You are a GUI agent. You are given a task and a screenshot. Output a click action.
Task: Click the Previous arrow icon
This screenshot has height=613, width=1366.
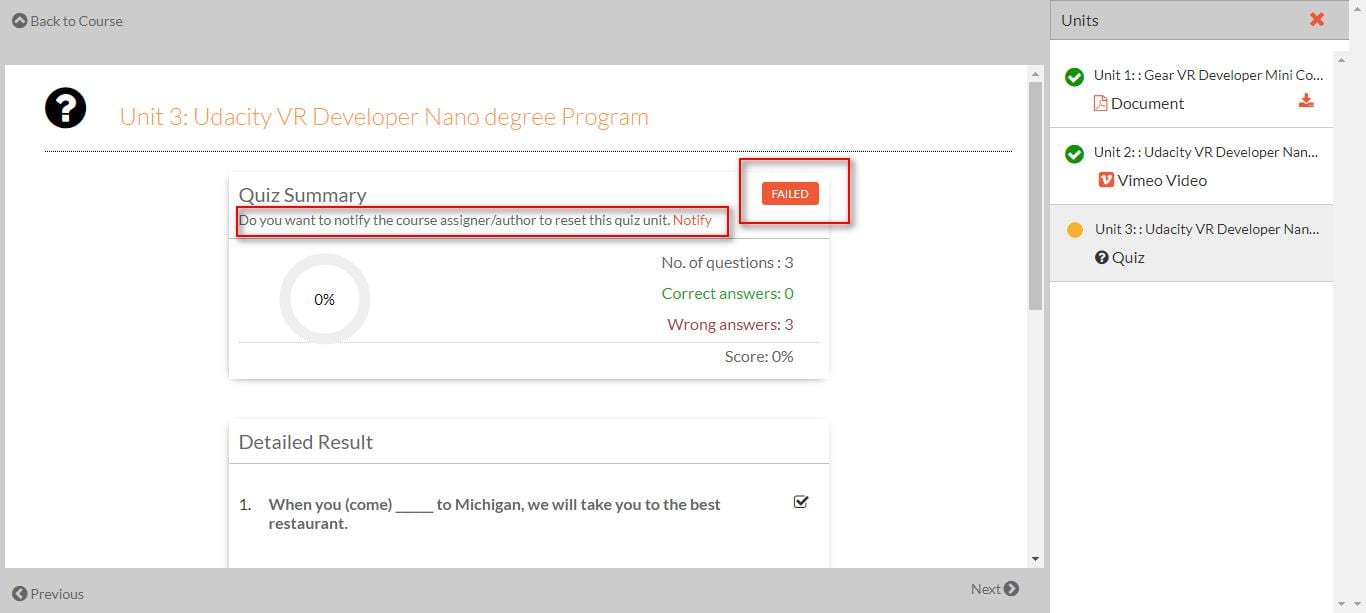coord(19,593)
